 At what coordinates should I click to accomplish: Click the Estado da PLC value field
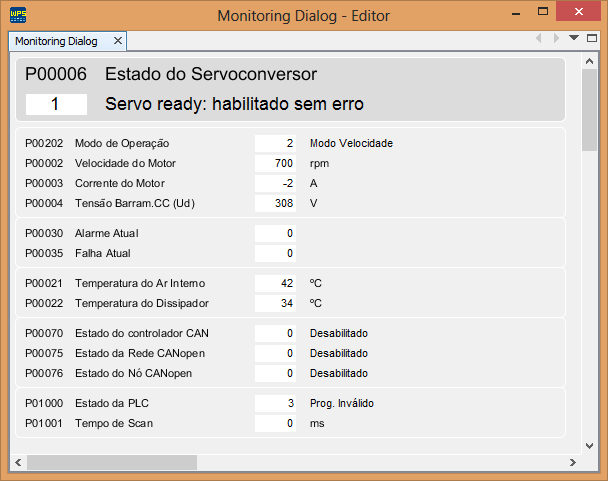[275, 403]
